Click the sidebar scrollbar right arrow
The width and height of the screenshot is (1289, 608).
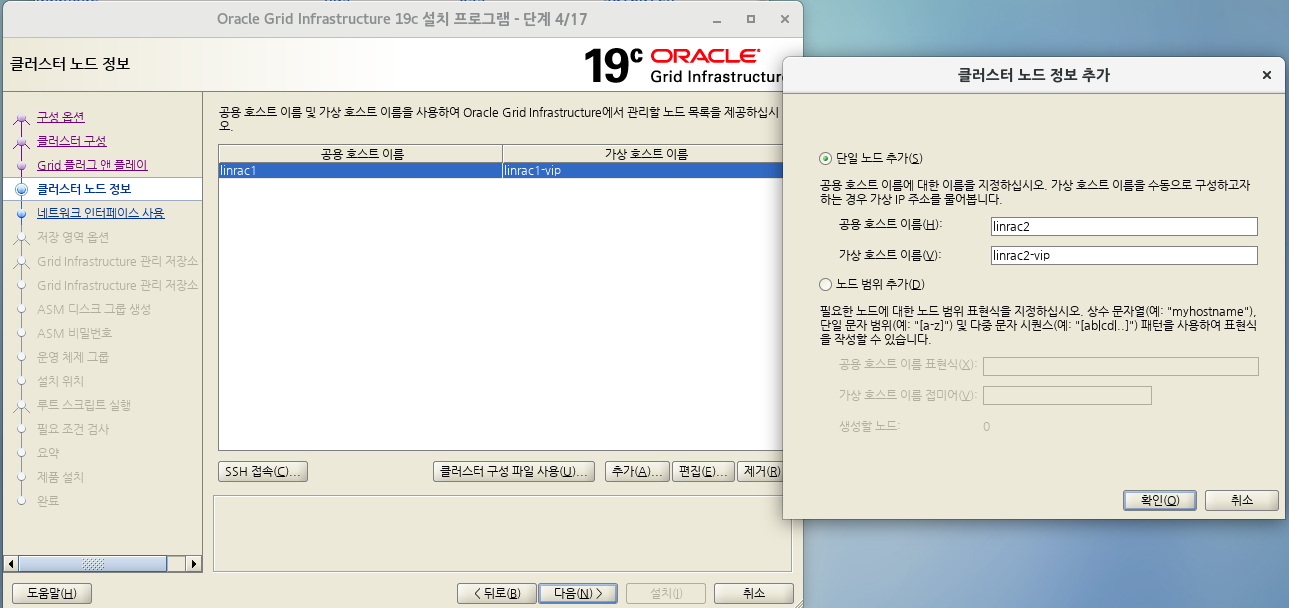point(195,564)
